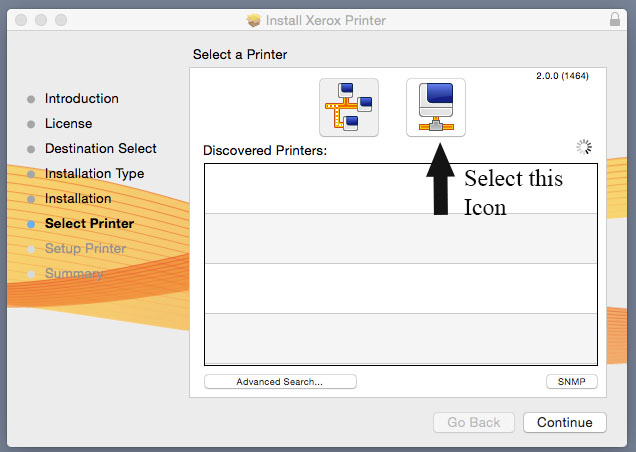Select third row in Discovered Printers list
636x452 pixels.
point(400,288)
